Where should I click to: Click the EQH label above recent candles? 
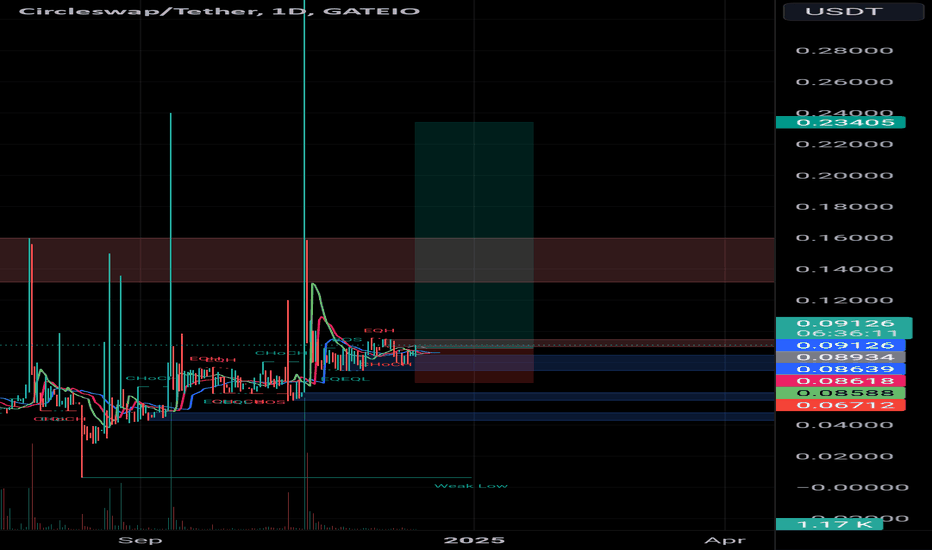(x=379, y=330)
